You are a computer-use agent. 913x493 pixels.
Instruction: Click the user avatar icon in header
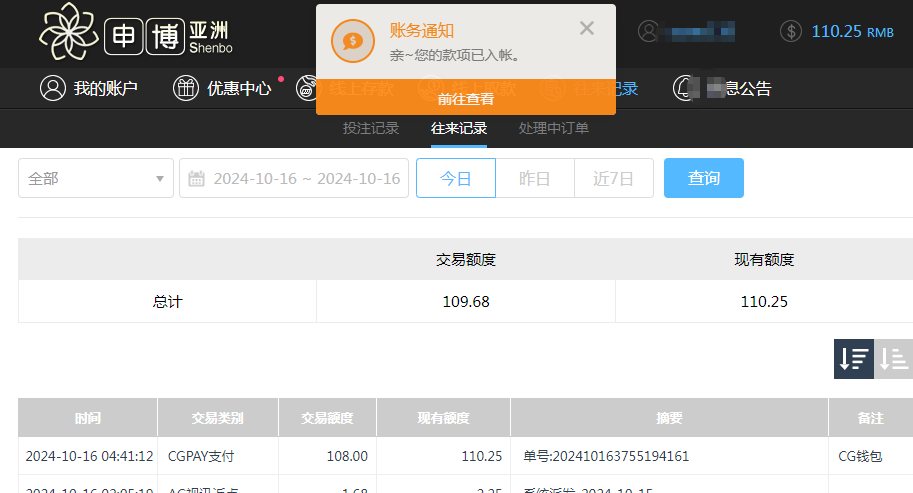coord(650,31)
